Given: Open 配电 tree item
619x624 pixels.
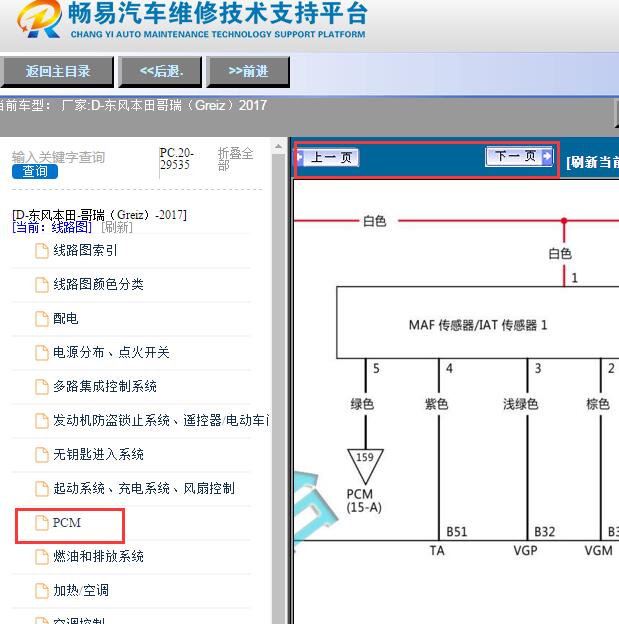Looking at the screenshot, I should click(66, 318).
